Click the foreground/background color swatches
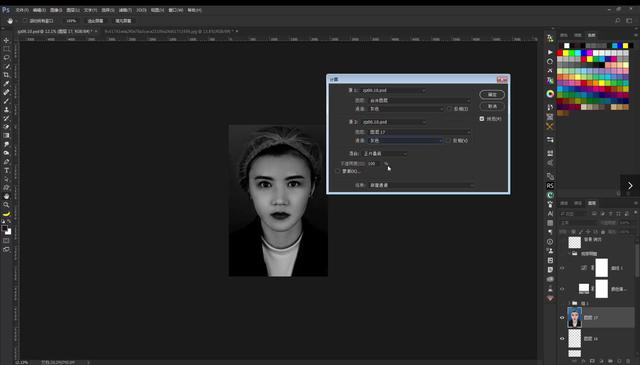 coord(7,230)
